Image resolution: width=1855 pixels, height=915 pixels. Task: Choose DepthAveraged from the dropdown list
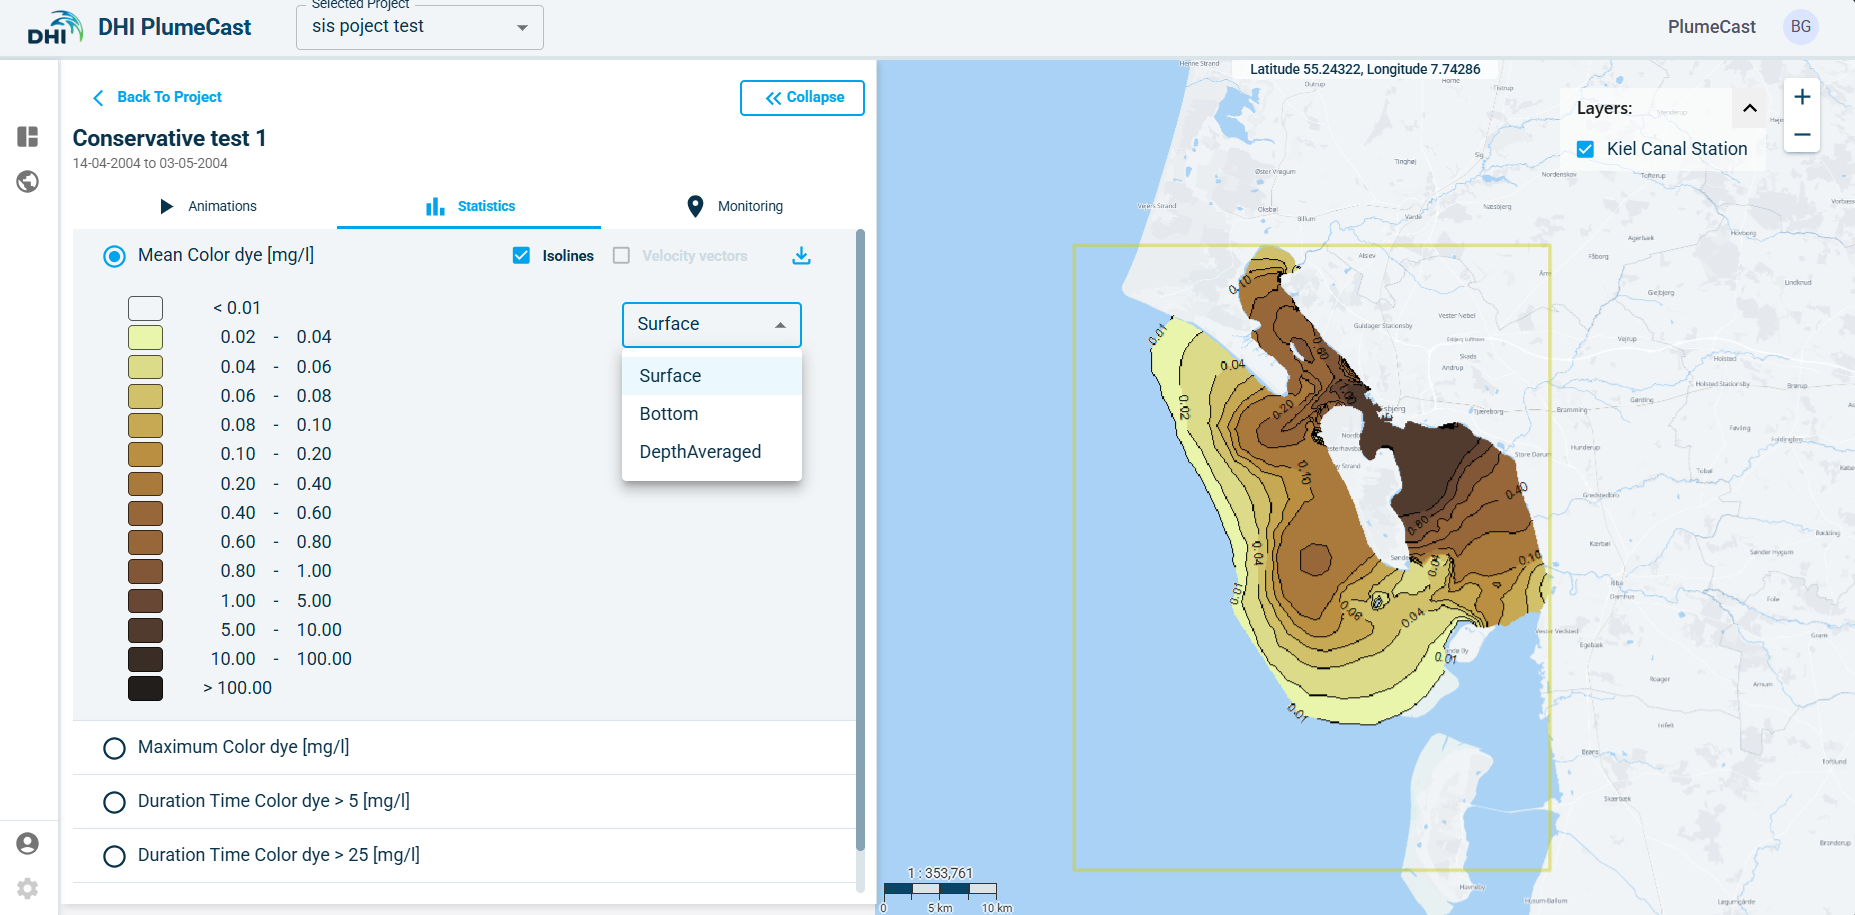click(x=700, y=452)
